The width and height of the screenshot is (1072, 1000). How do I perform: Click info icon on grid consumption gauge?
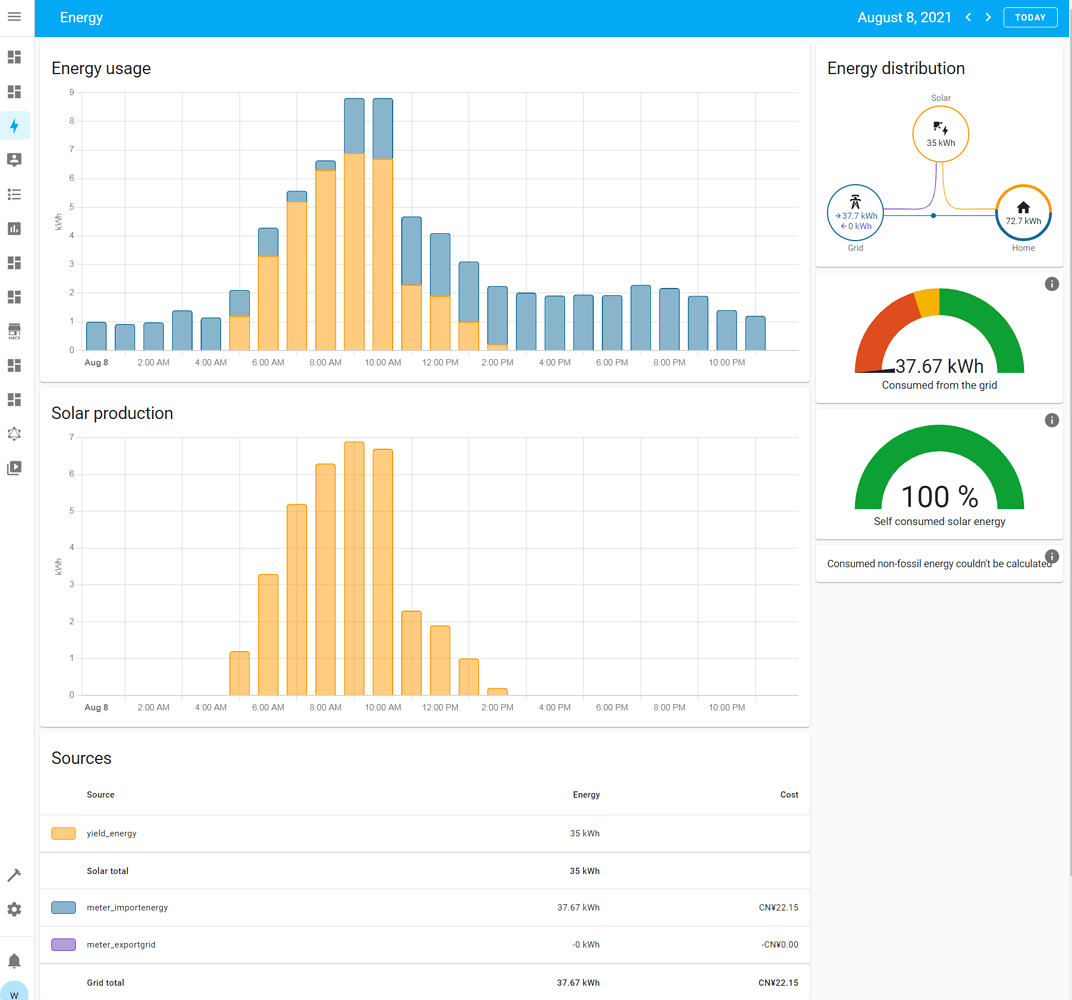point(1051,284)
